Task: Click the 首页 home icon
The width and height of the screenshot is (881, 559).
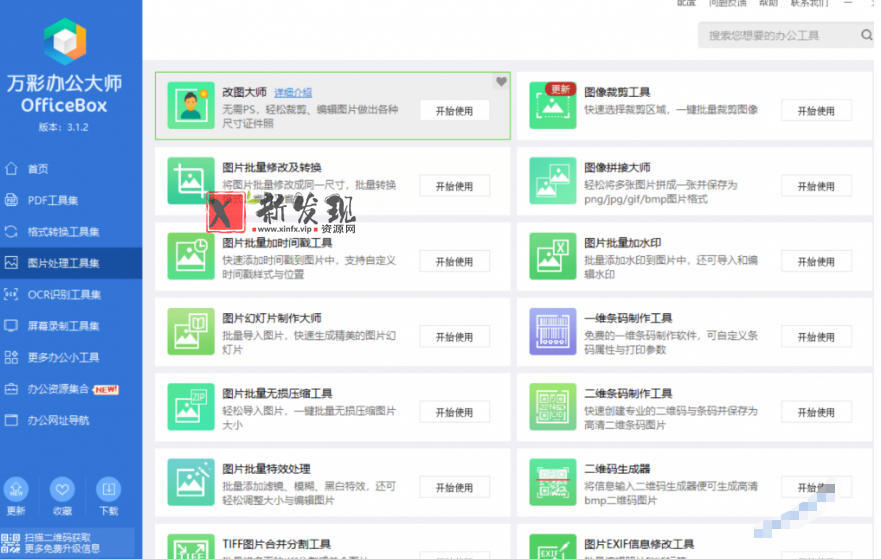Action: (x=11, y=168)
